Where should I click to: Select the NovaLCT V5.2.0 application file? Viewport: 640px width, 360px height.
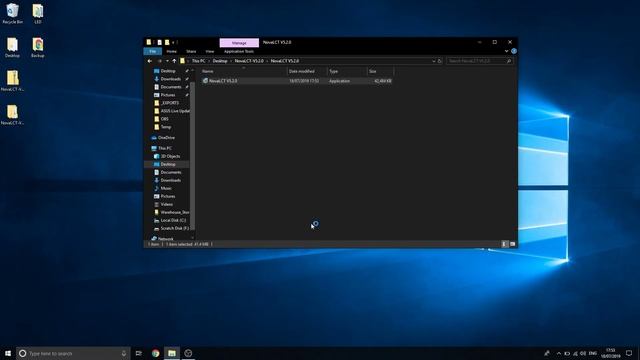[297, 81]
